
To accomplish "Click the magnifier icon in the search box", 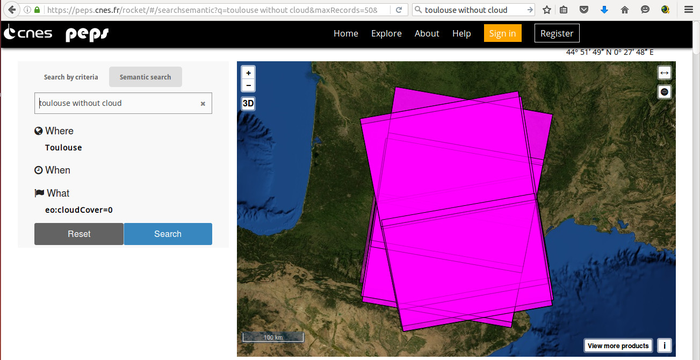I will (418, 10).
